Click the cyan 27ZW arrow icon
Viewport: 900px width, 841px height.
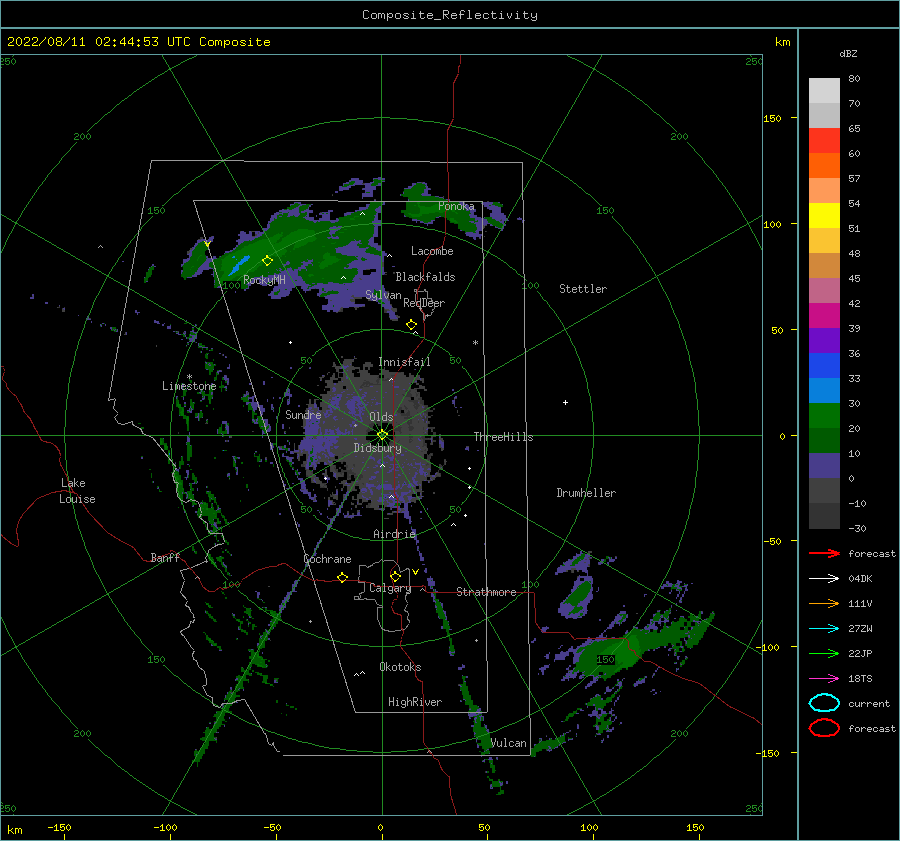(x=824, y=629)
